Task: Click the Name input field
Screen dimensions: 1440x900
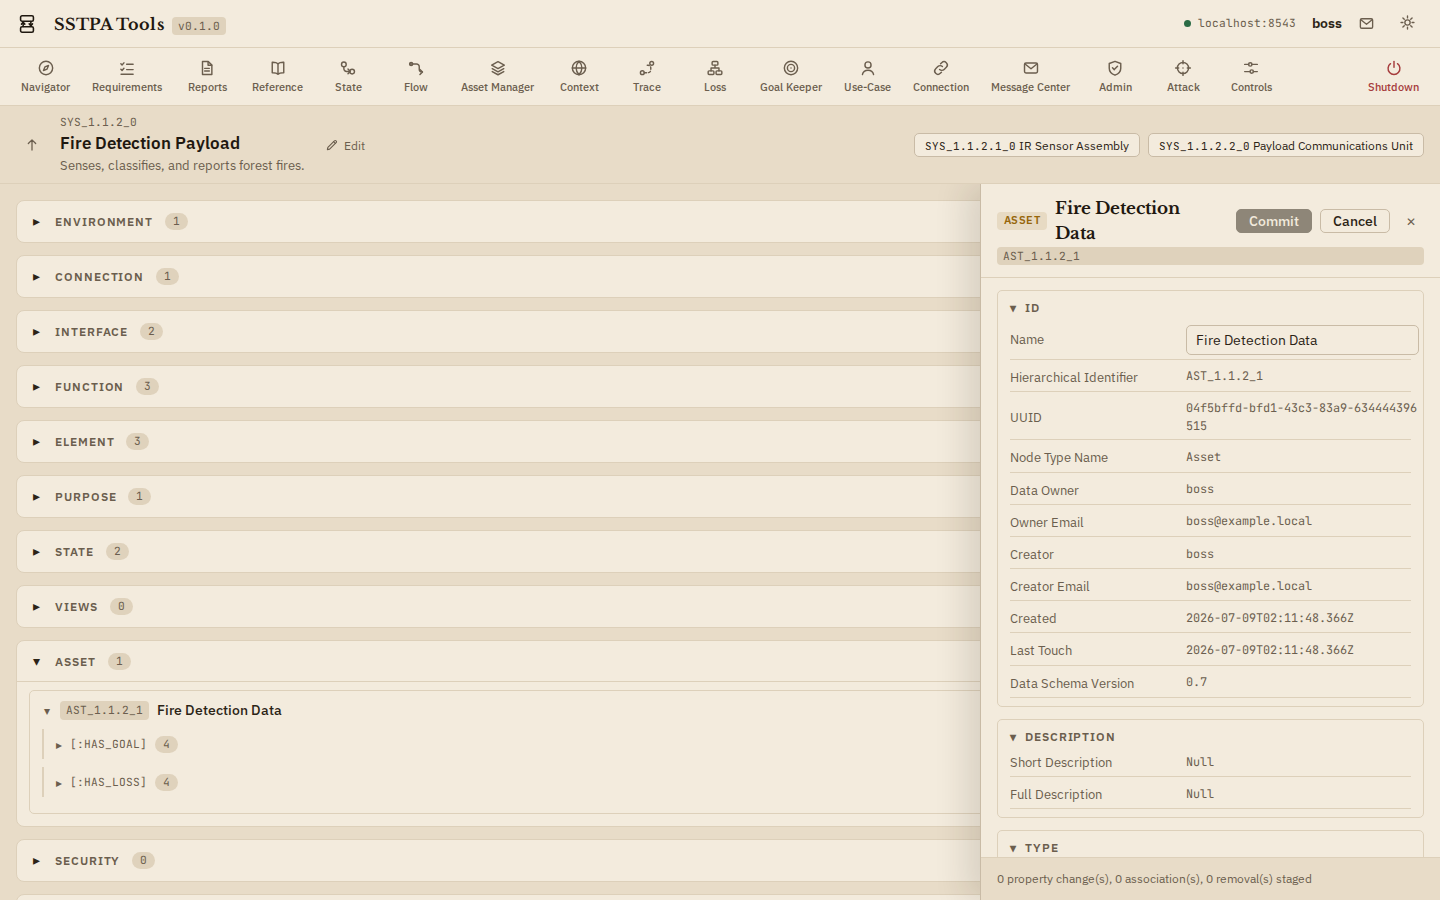Action: pos(1302,340)
